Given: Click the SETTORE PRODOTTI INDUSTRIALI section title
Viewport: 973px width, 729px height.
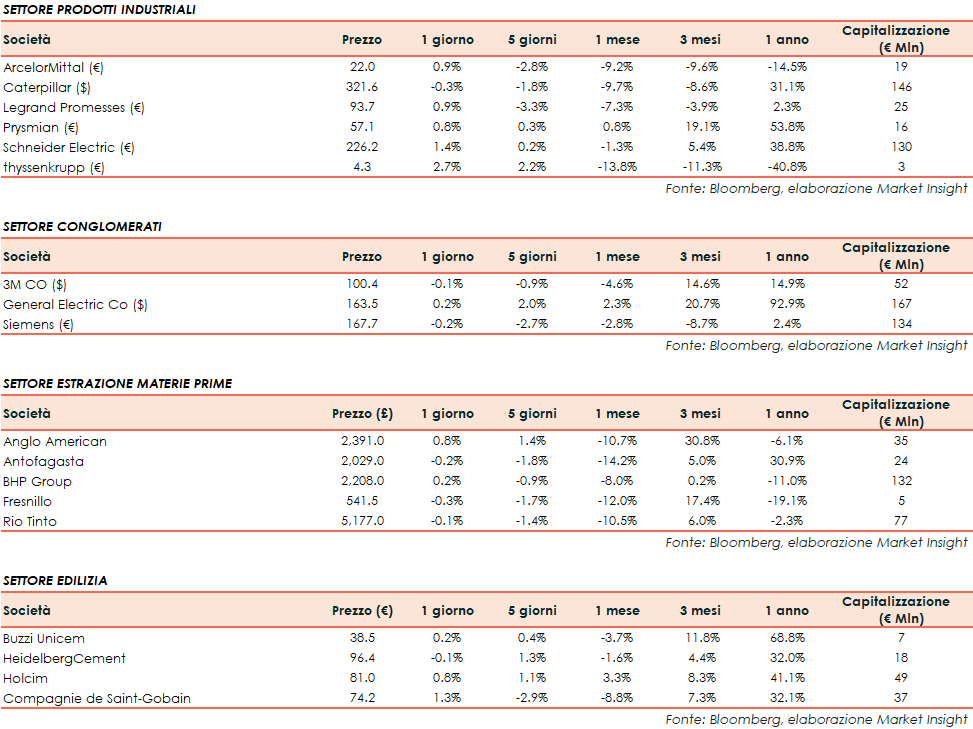Looking at the screenshot, I should (99, 9).
